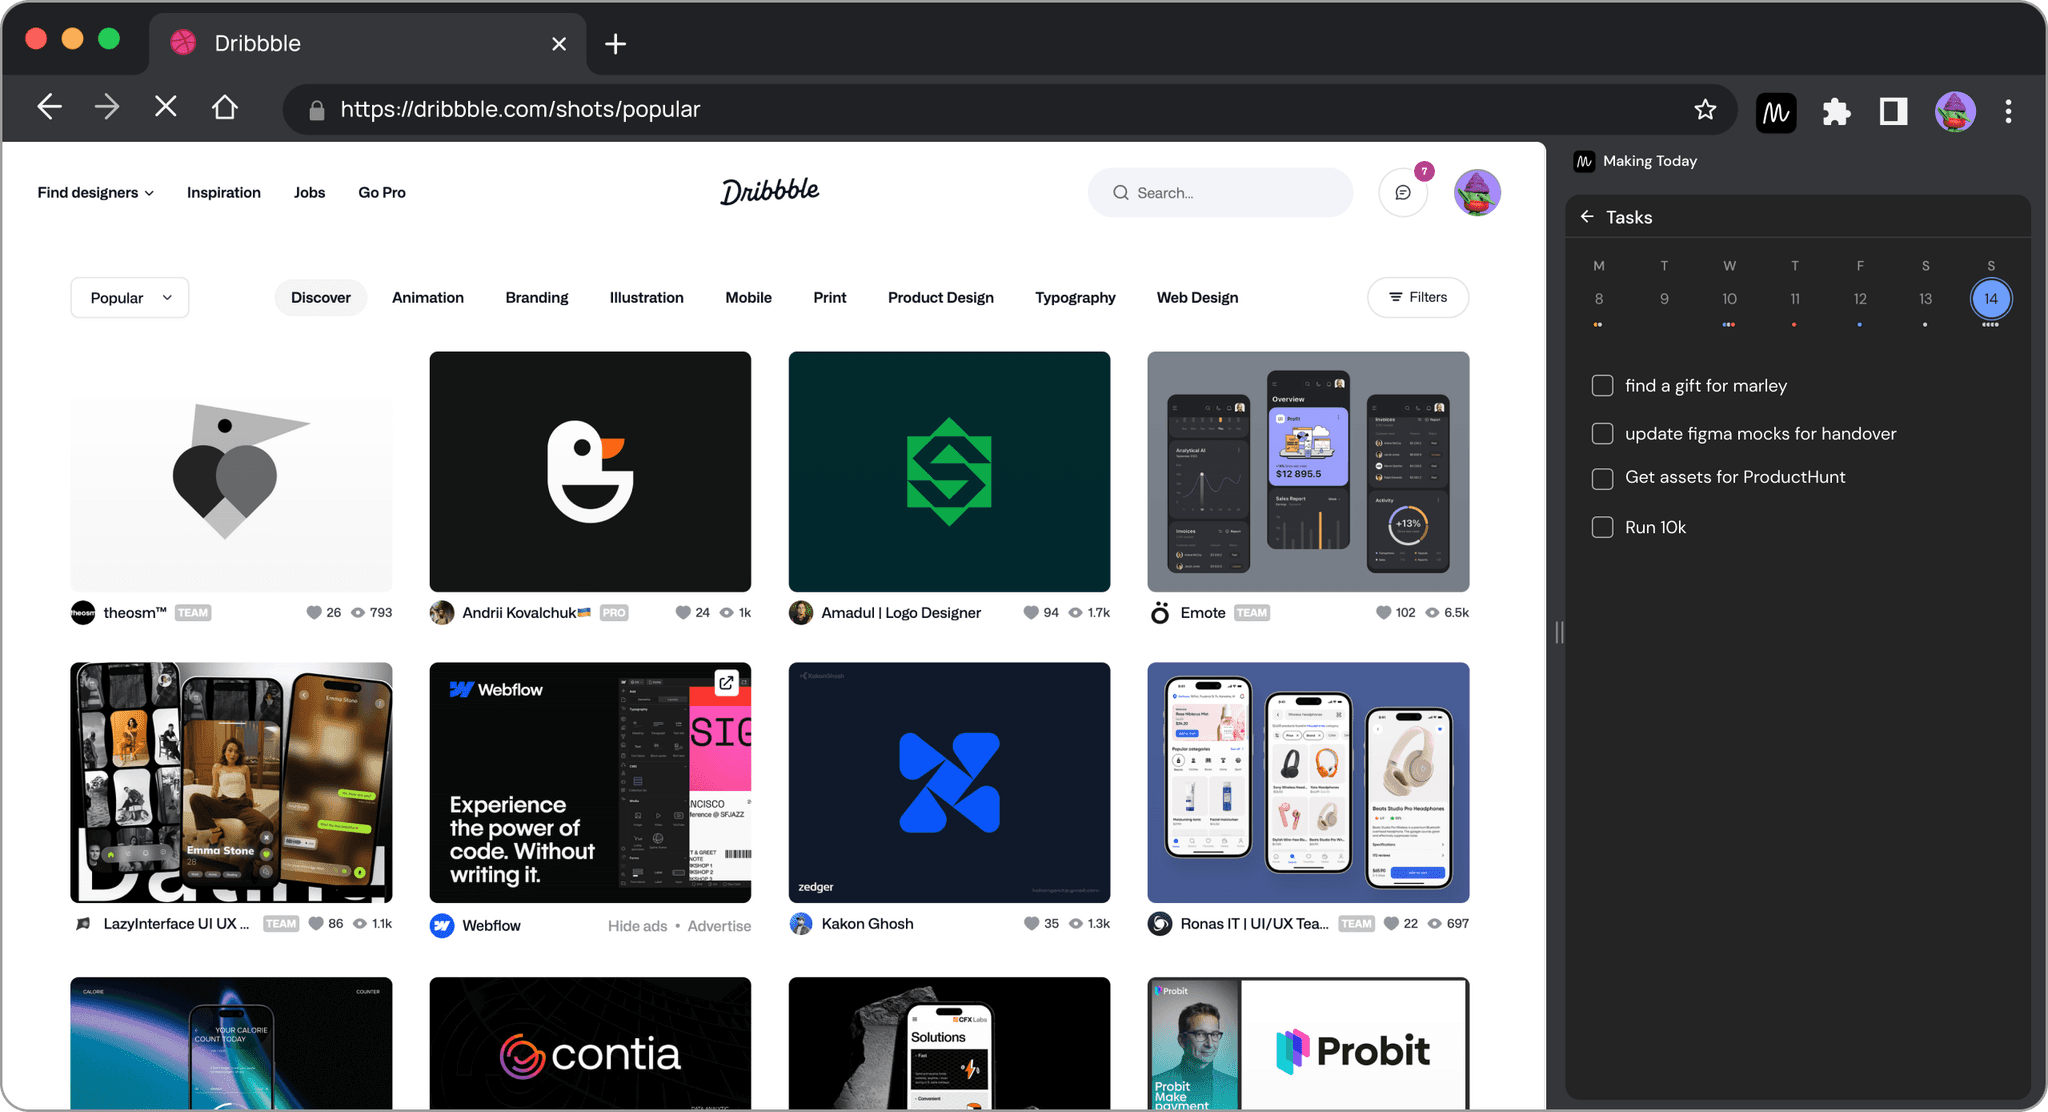Click the external link icon on Webflow ad
Viewport: 2048px width, 1112px height.
727,683
